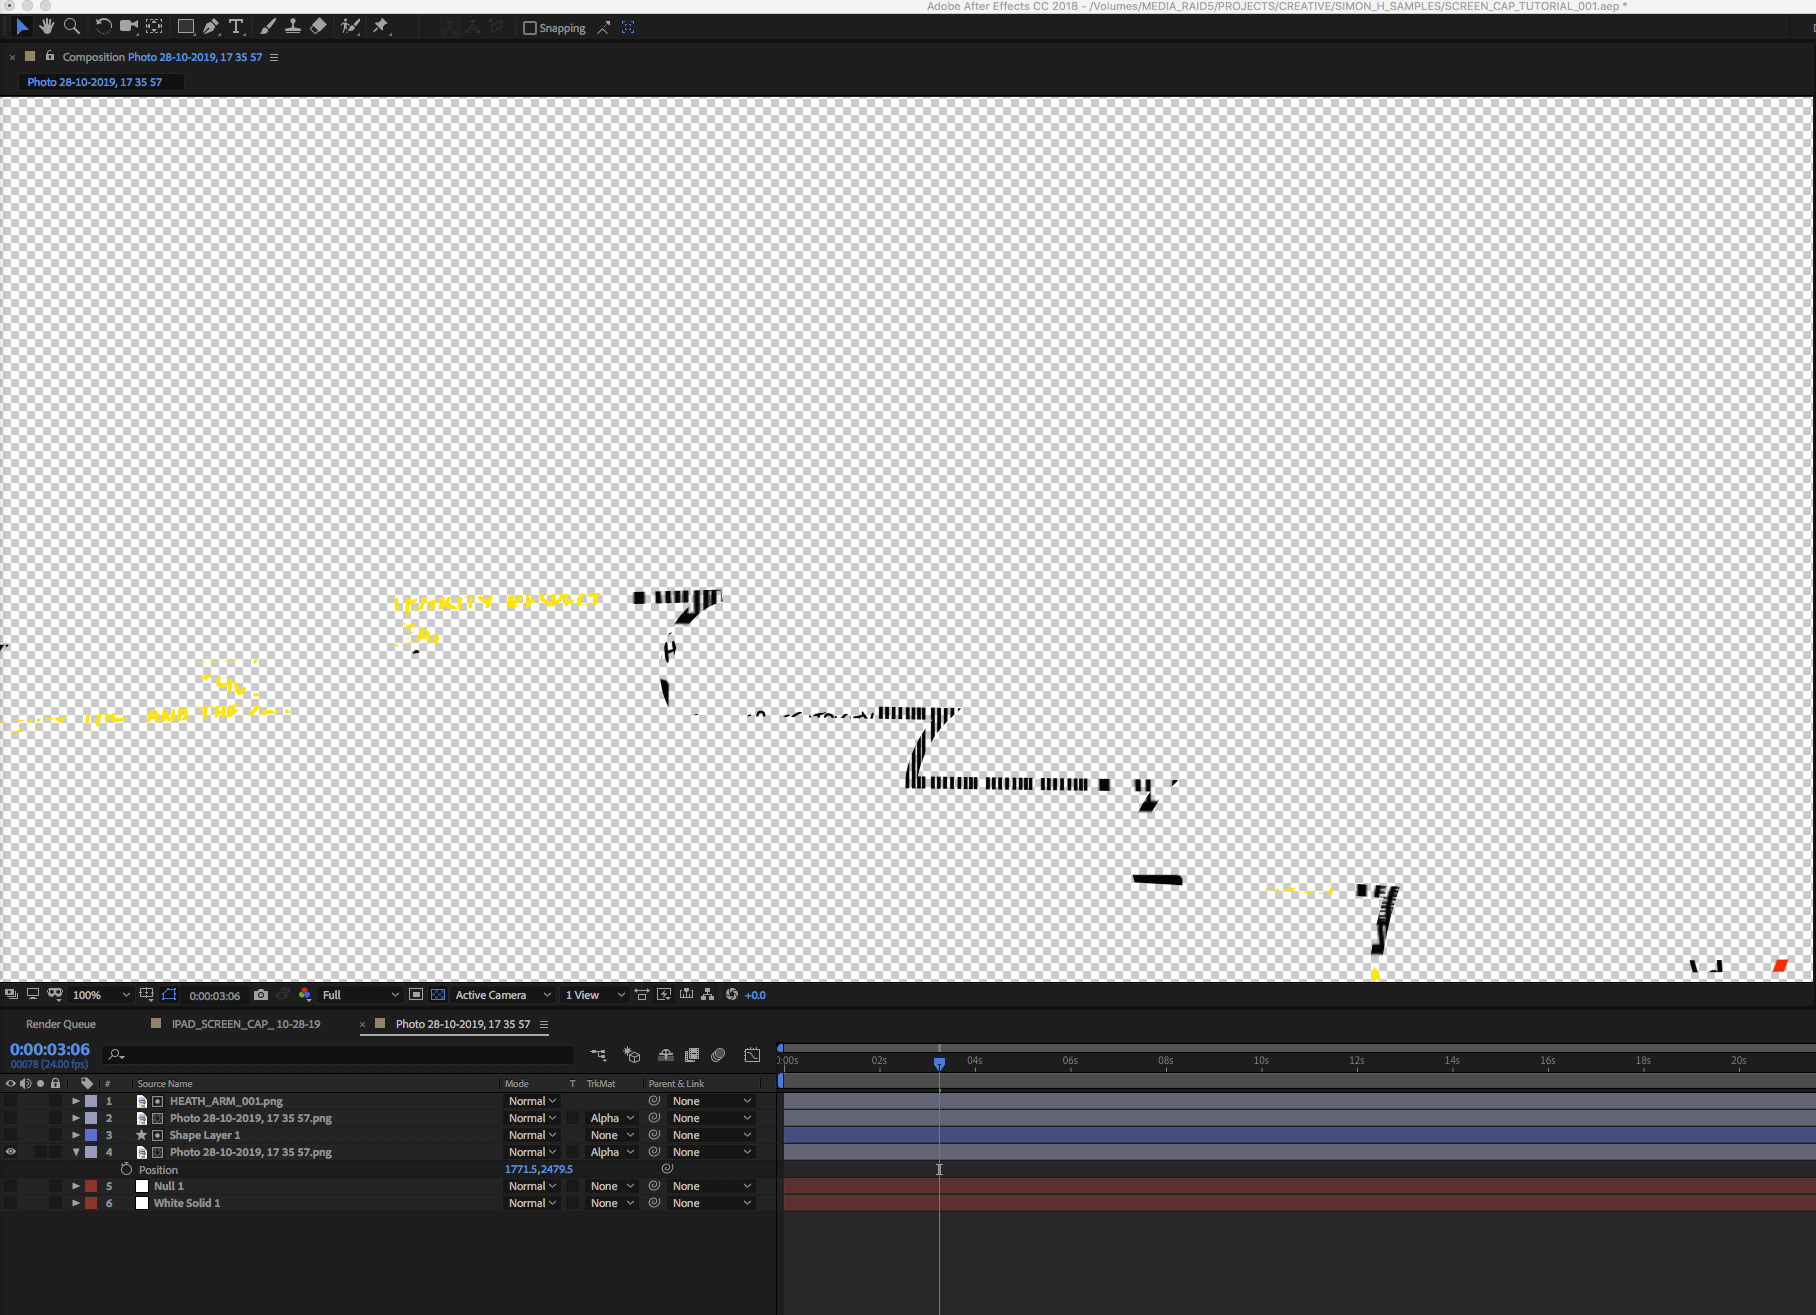Select the Horizontal Type tool
Screen dimensions: 1816x1315
(x=236, y=27)
